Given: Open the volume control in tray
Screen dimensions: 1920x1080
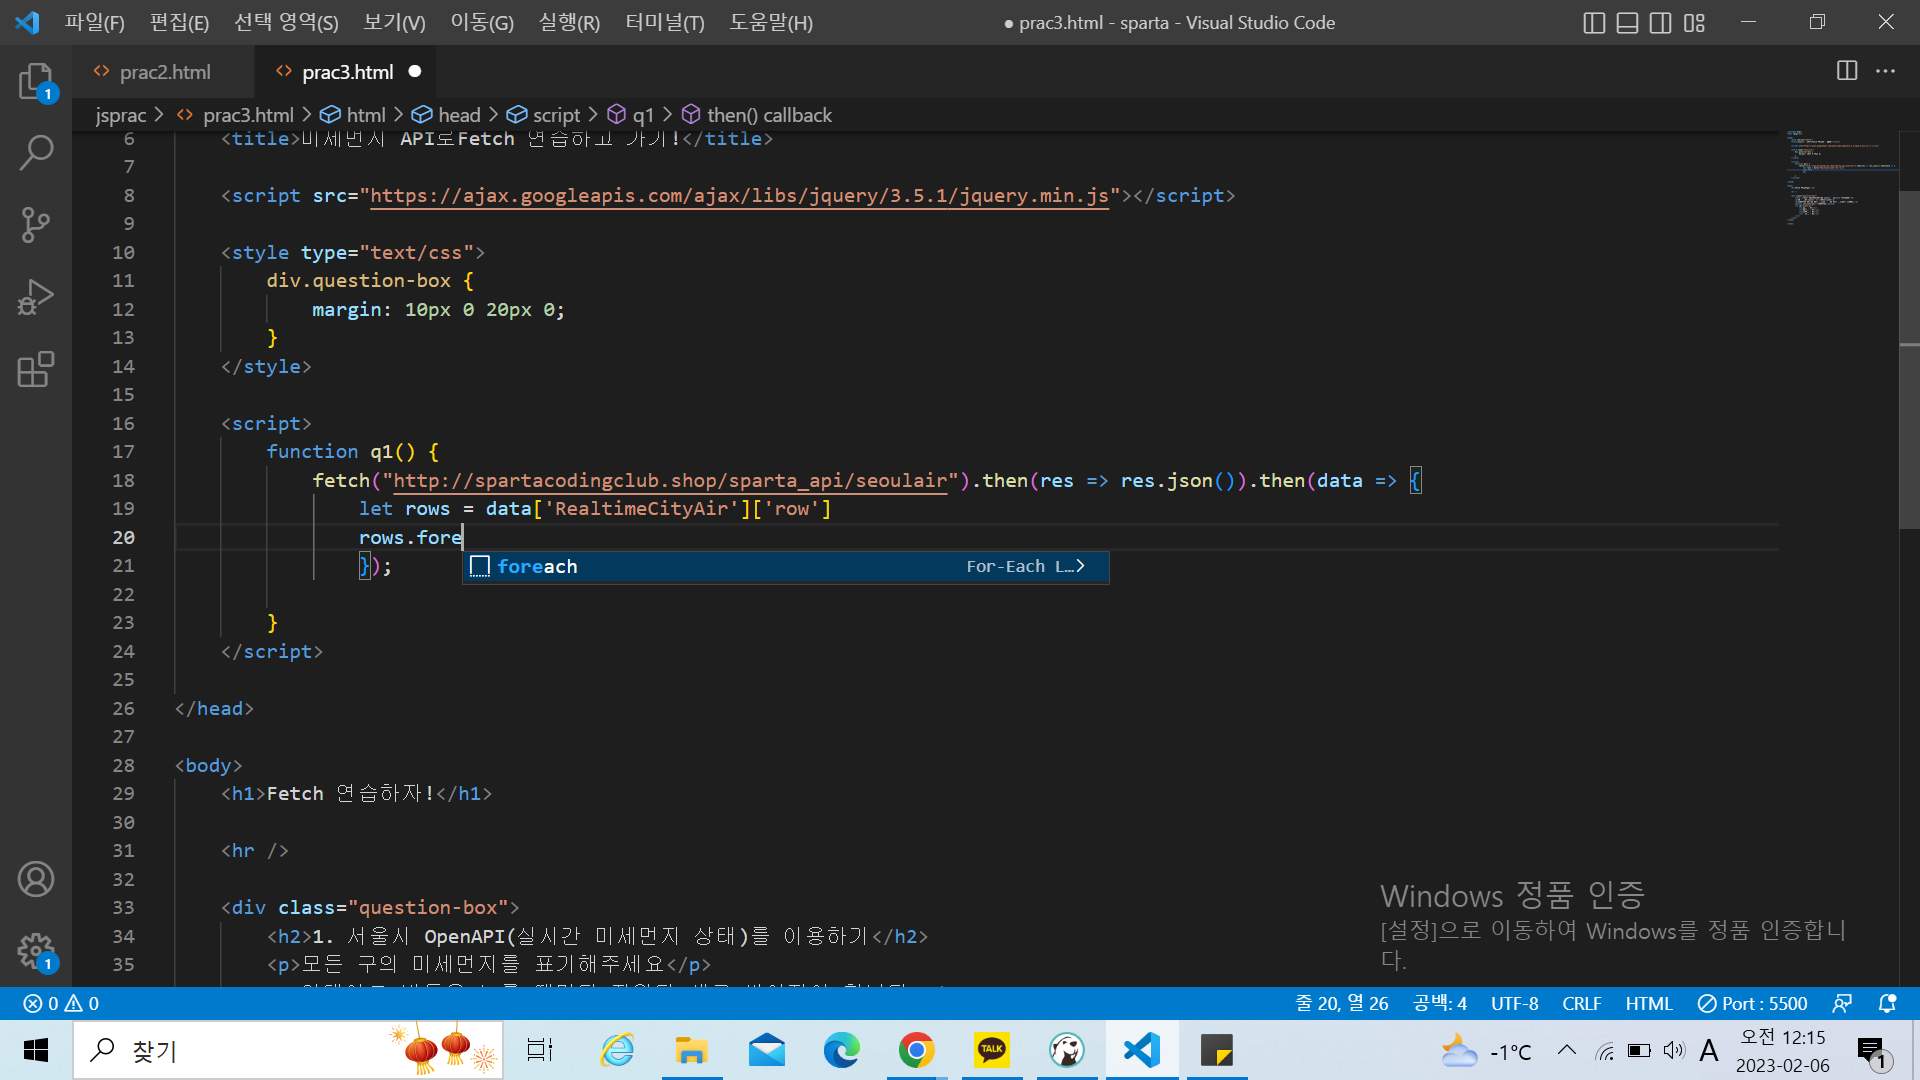Looking at the screenshot, I should point(1674,1050).
